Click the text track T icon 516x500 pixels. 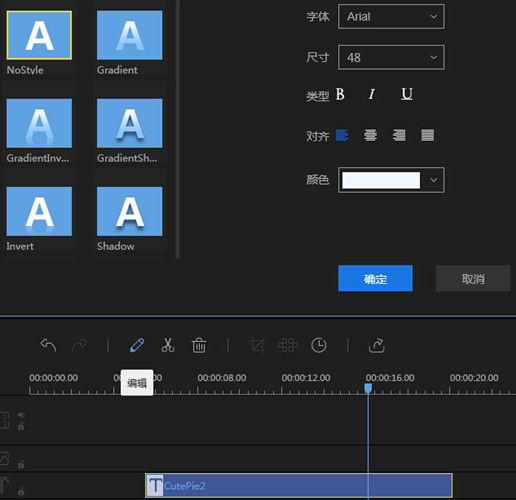click(4, 485)
